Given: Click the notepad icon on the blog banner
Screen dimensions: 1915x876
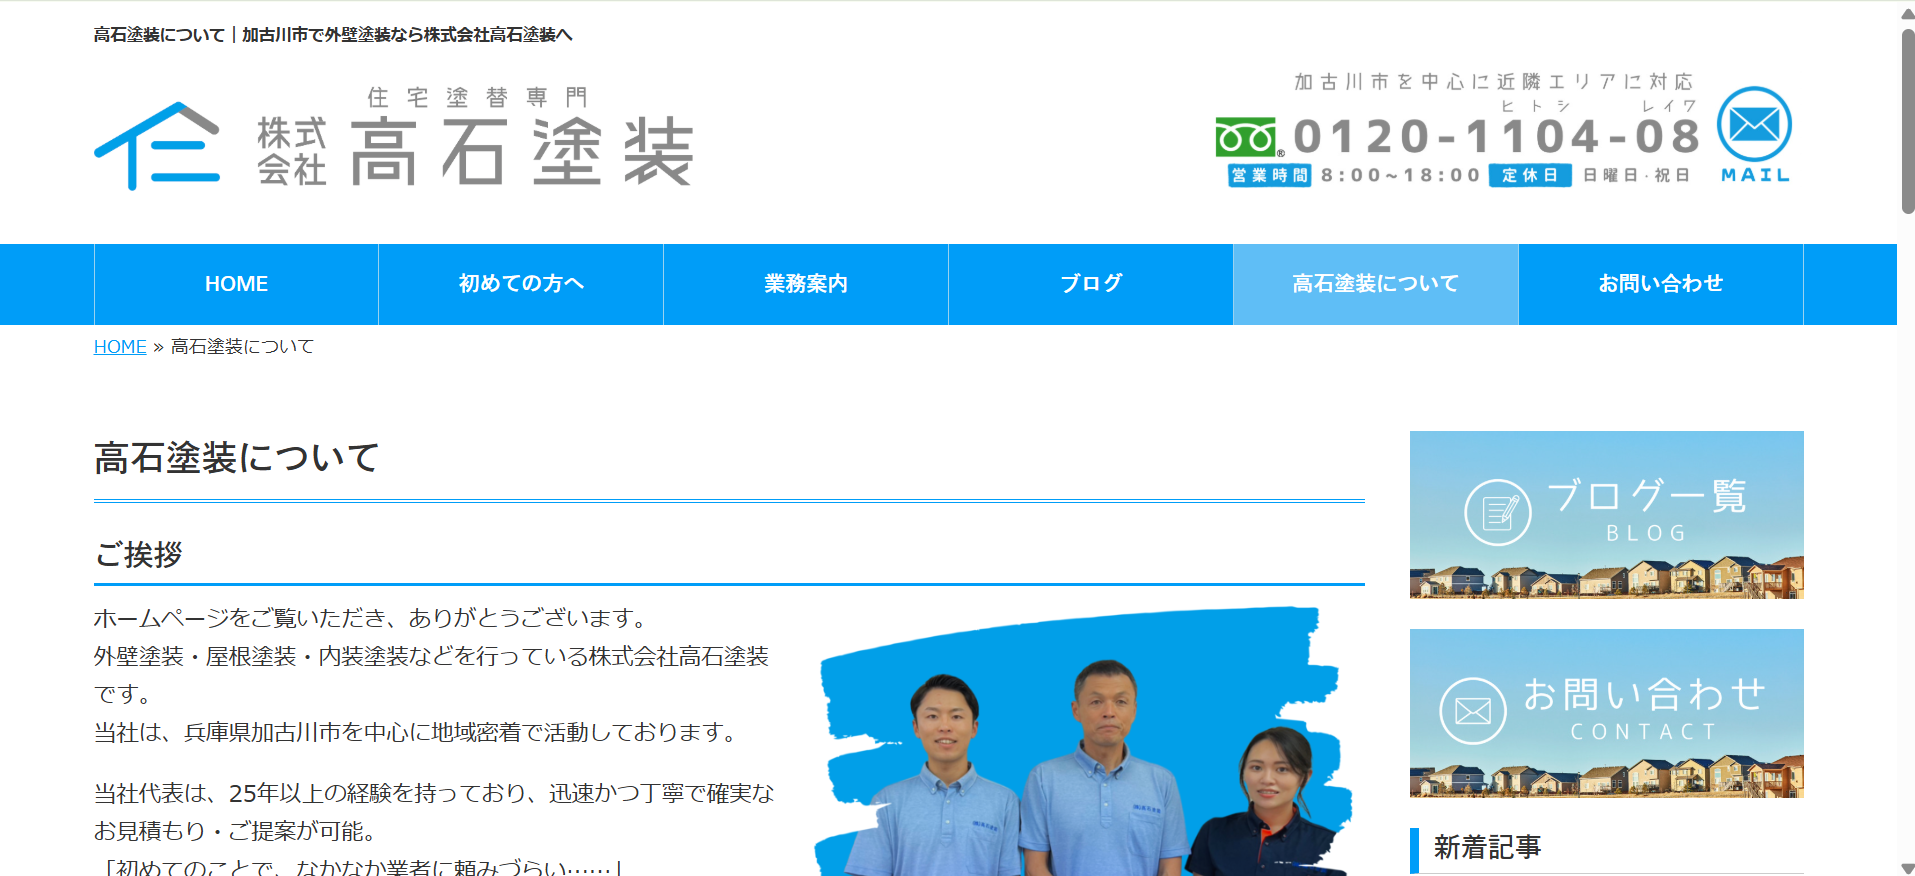Looking at the screenshot, I should (x=1497, y=512).
